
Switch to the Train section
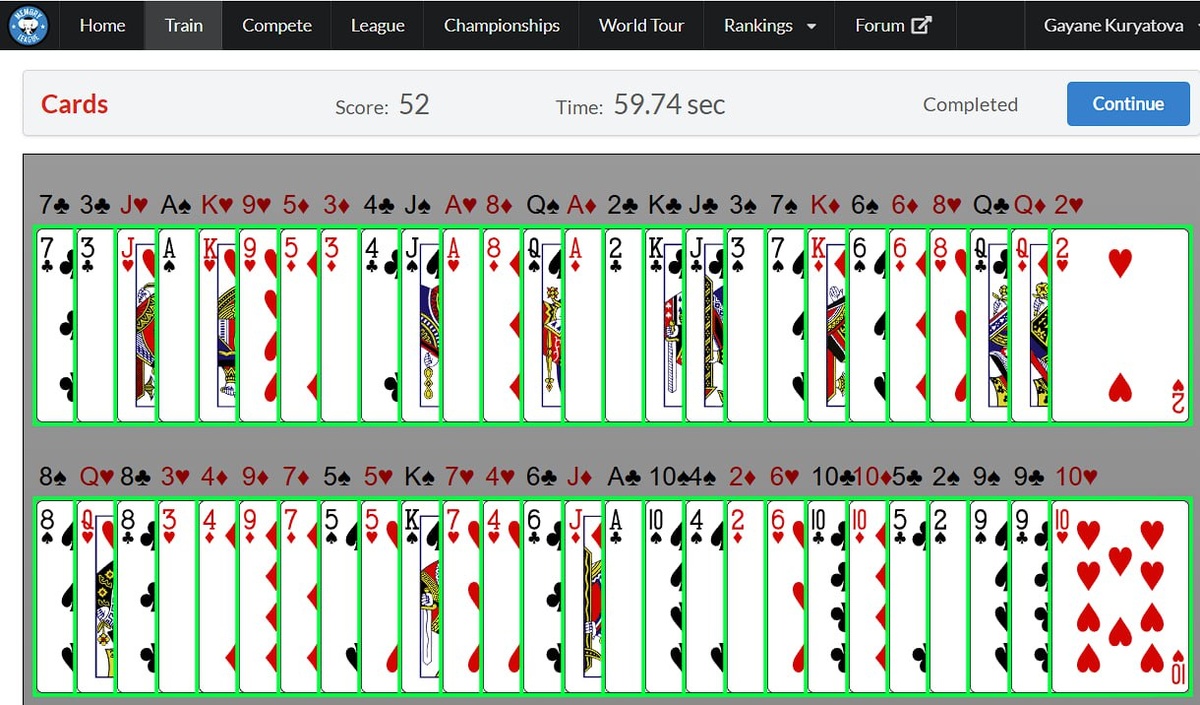(x=184, y=25)
